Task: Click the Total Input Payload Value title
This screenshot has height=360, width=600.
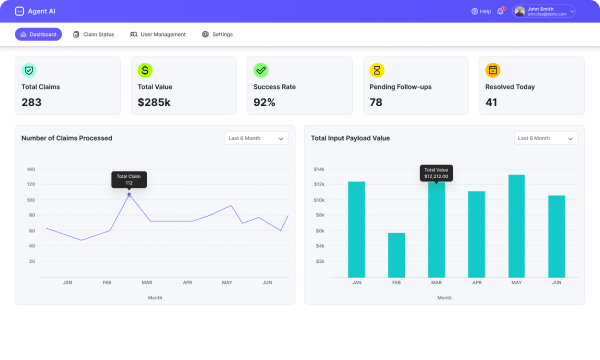Action: [351, 138]
